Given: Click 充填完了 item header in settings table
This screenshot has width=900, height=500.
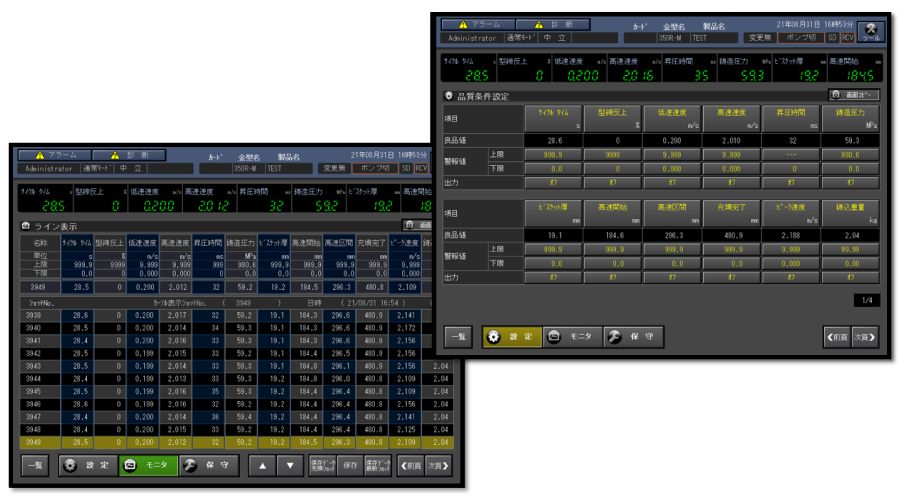Looking at the screenshot, I should click(731, 213).
